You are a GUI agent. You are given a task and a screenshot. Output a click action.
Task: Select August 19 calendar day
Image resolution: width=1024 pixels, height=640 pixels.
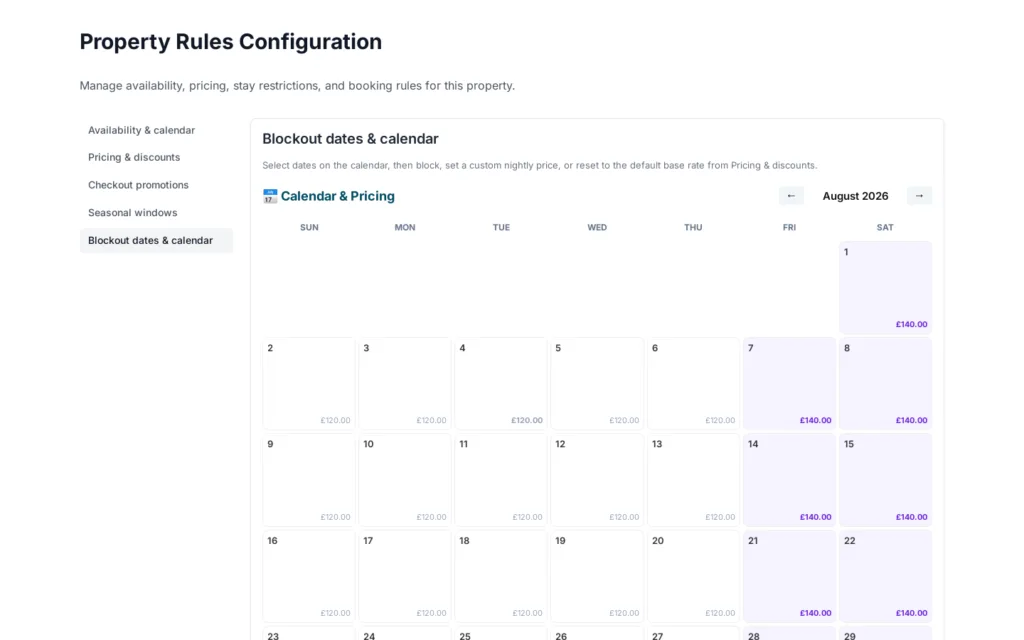(x=597, y=577)
